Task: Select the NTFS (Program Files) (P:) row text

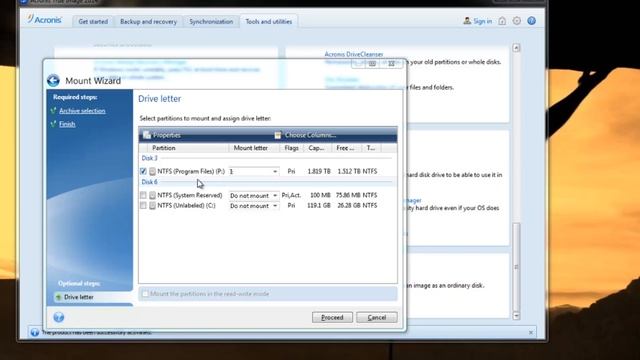Action: click(191, 171)
